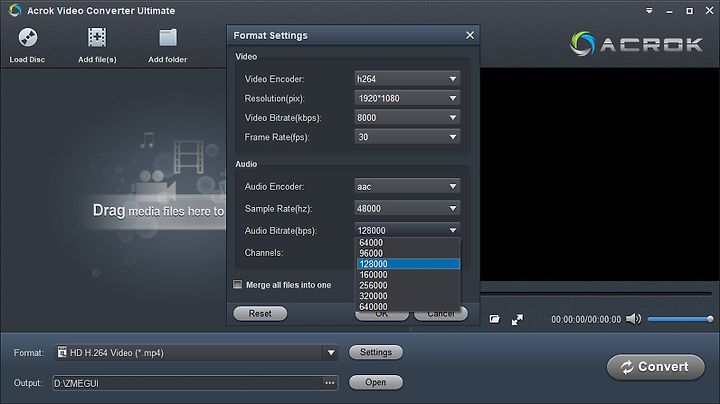
Task: Click the timecode 00:00:00/00:00:00
Action: pyautogui.click(x=586, y=320)
